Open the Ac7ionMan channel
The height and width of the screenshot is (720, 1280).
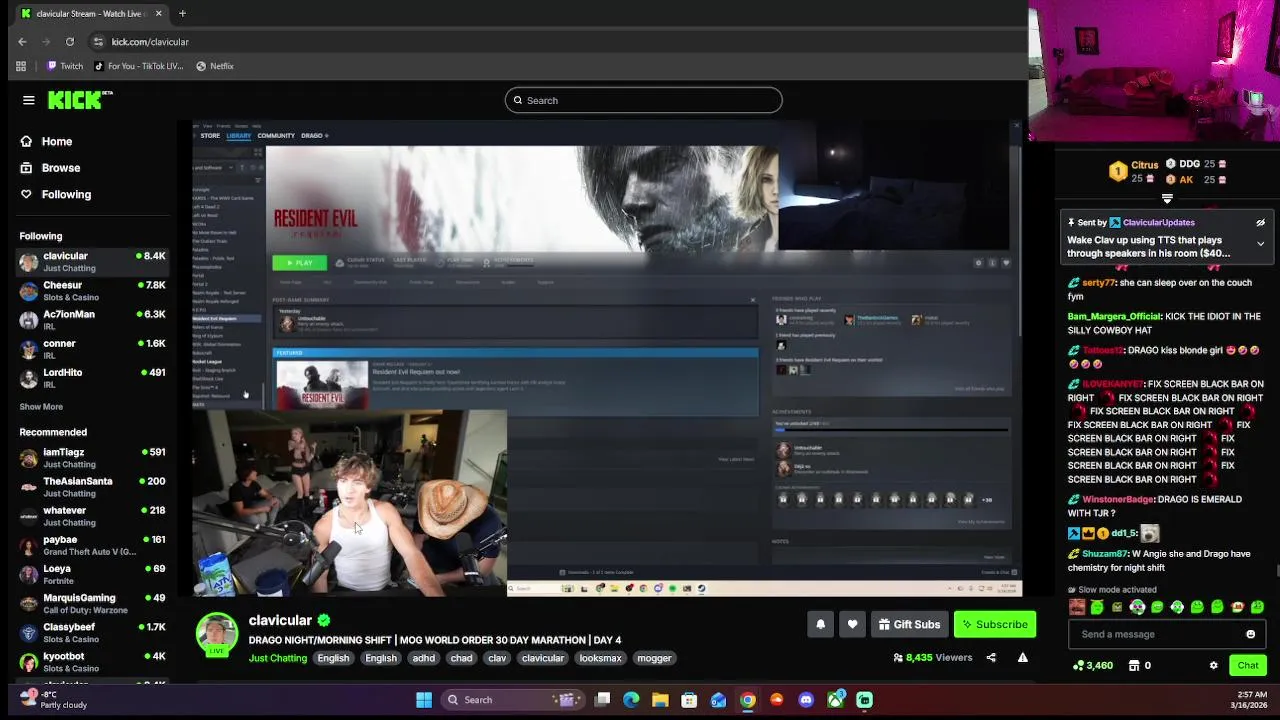92,320
